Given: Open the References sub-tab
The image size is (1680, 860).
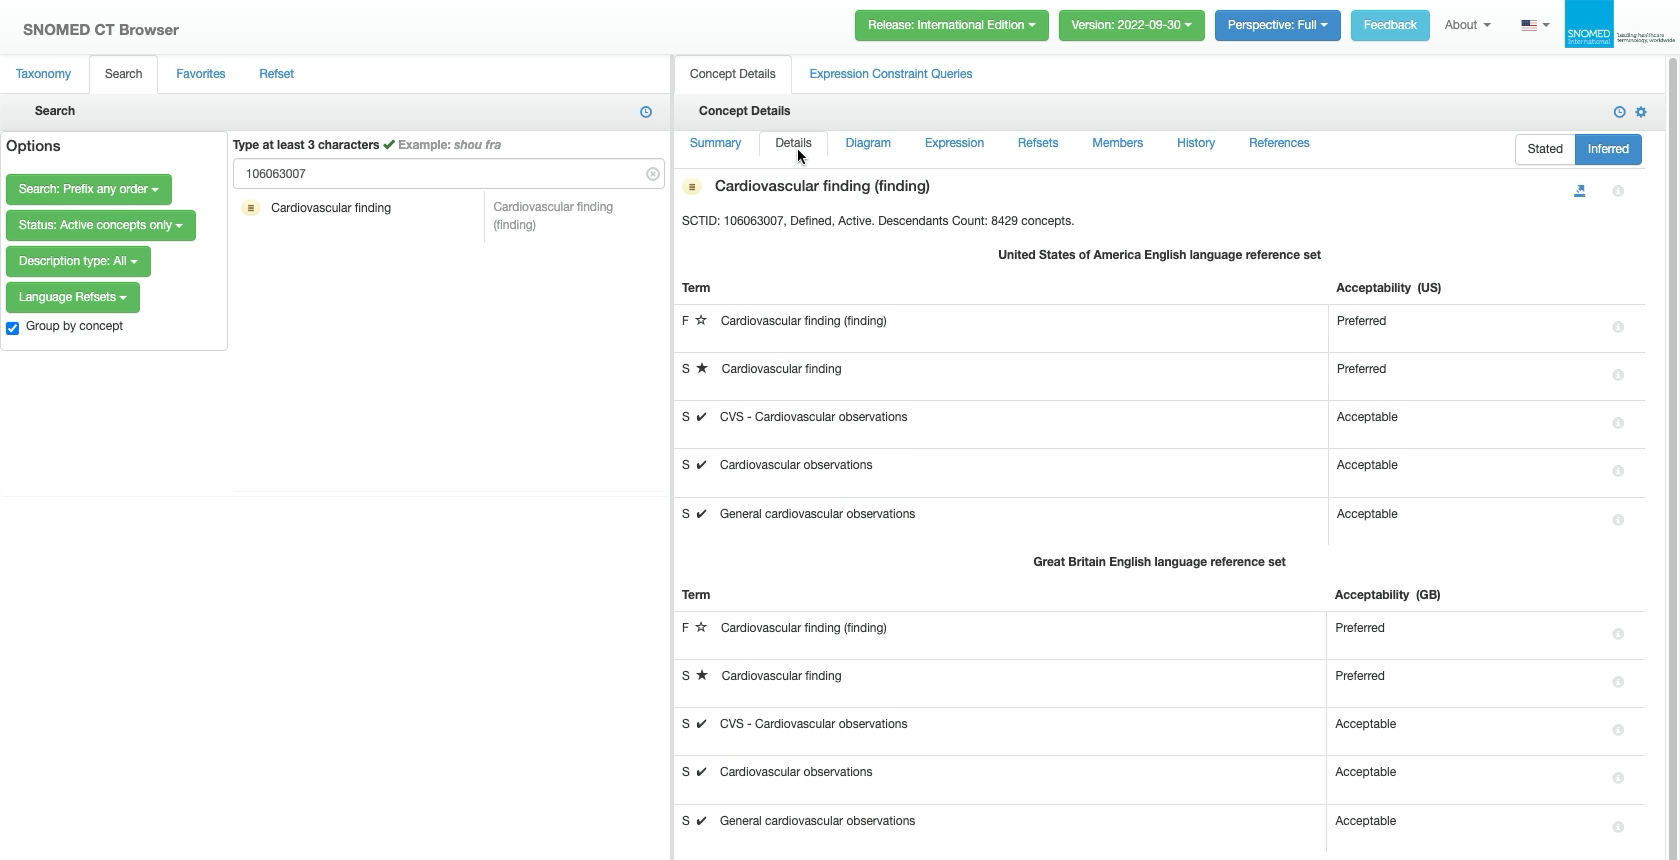Looking at the screenshot, I should point(1279,143).
